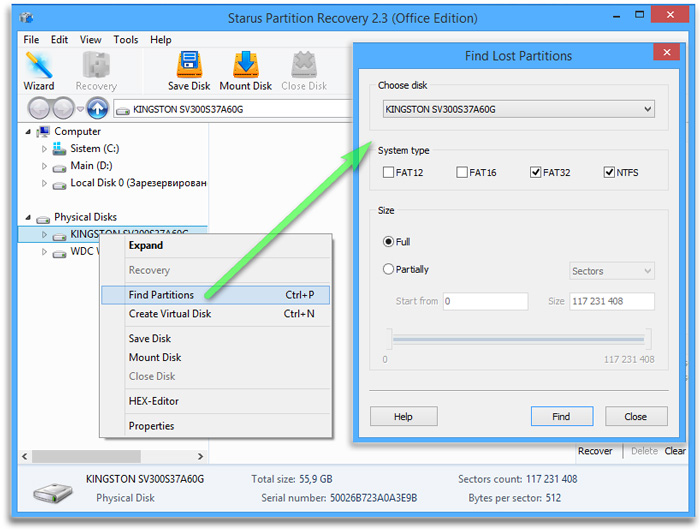
Task: Click the Size input field
Action: pos(612,301)
